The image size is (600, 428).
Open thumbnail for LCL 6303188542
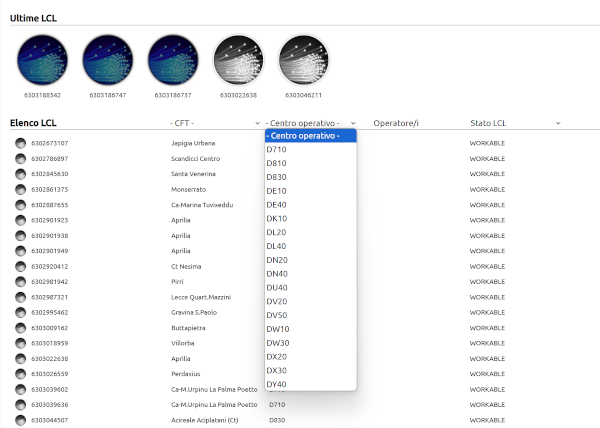point(43,60)
